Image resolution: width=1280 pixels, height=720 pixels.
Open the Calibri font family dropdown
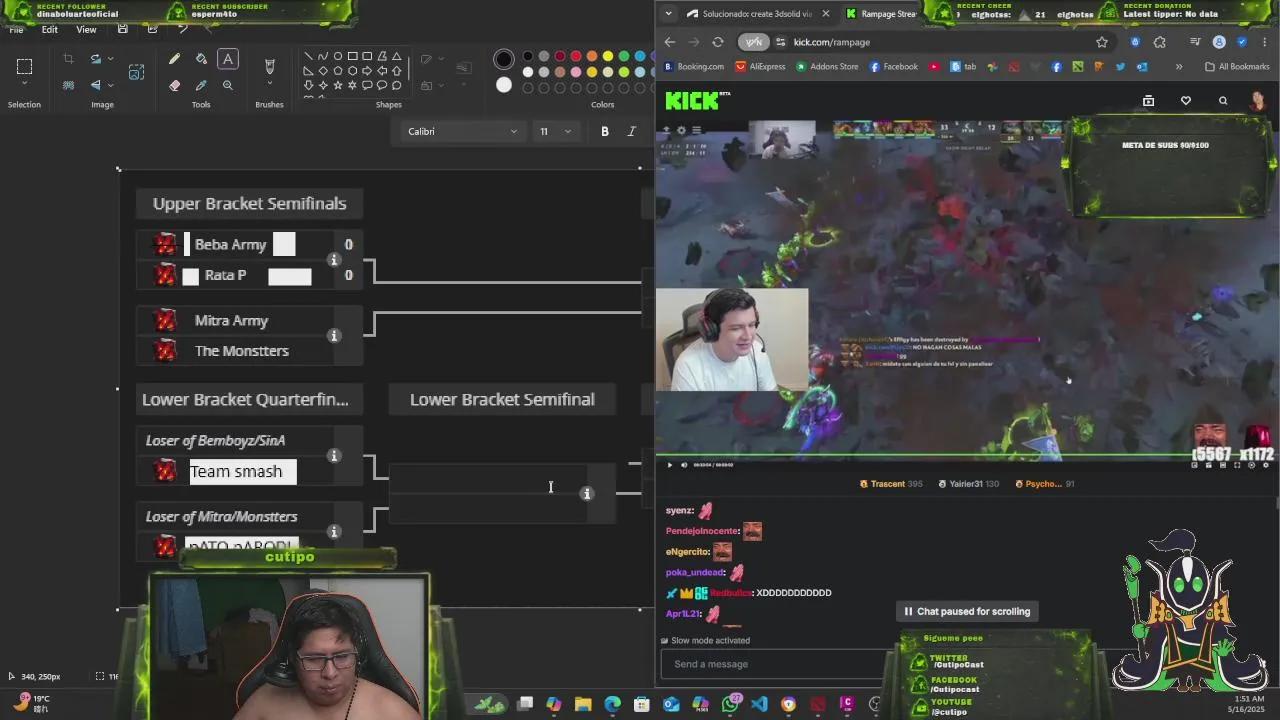click(462, 131)
